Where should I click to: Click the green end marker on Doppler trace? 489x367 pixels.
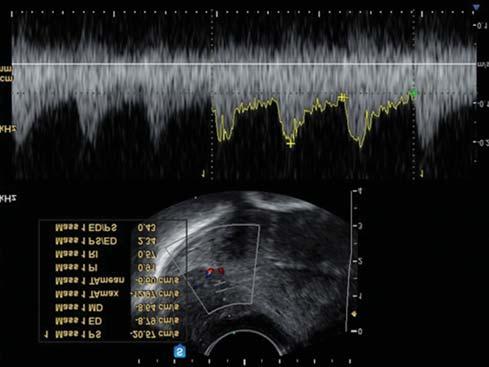click(x=413, y=94)
